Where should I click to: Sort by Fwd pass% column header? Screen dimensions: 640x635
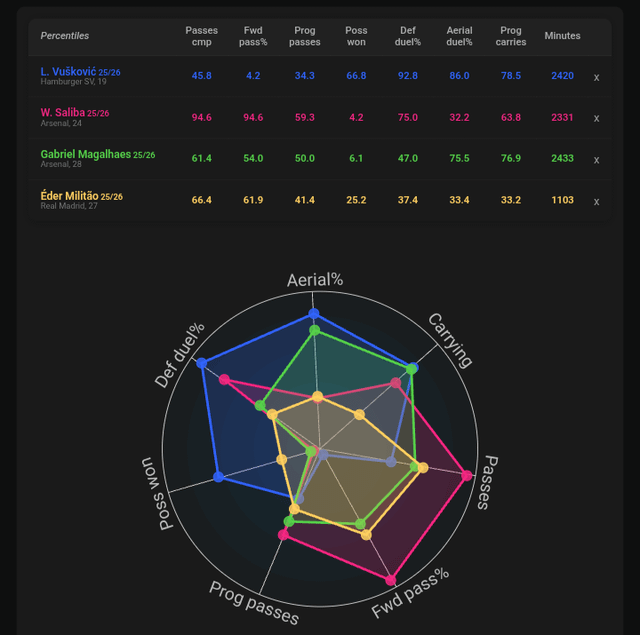click(253, 36)
